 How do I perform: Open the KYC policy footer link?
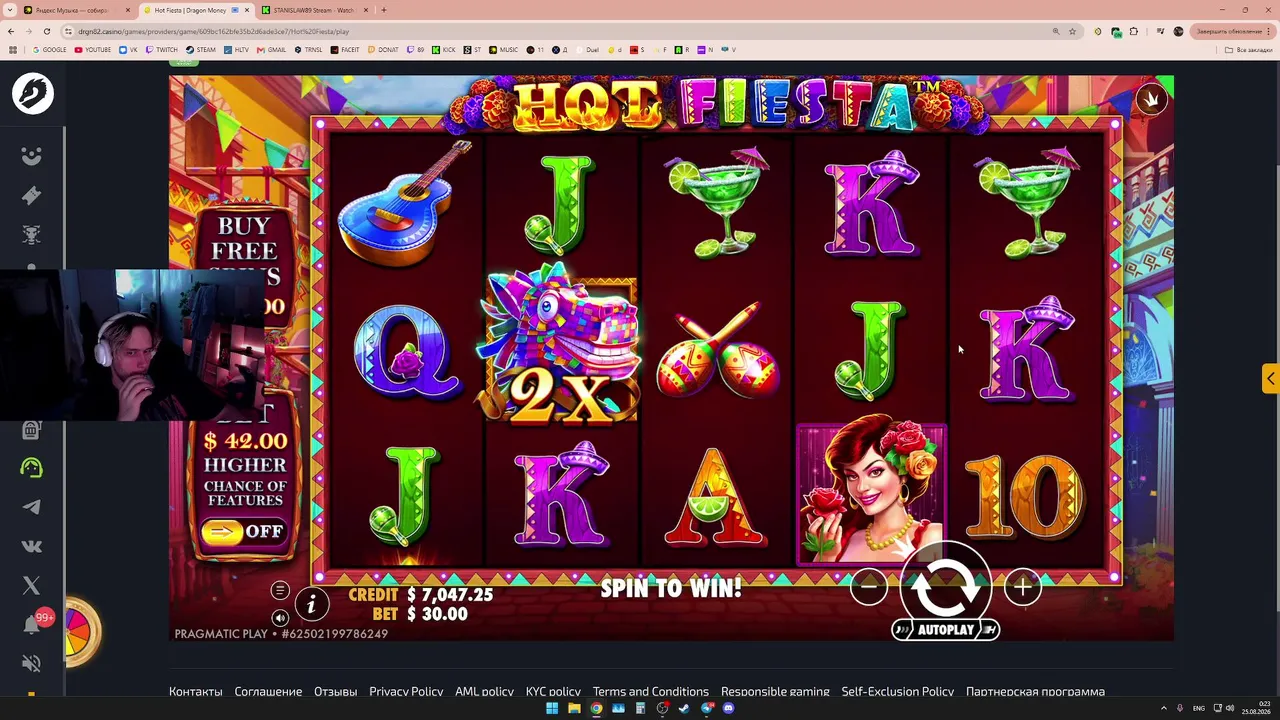click(553, 691)
